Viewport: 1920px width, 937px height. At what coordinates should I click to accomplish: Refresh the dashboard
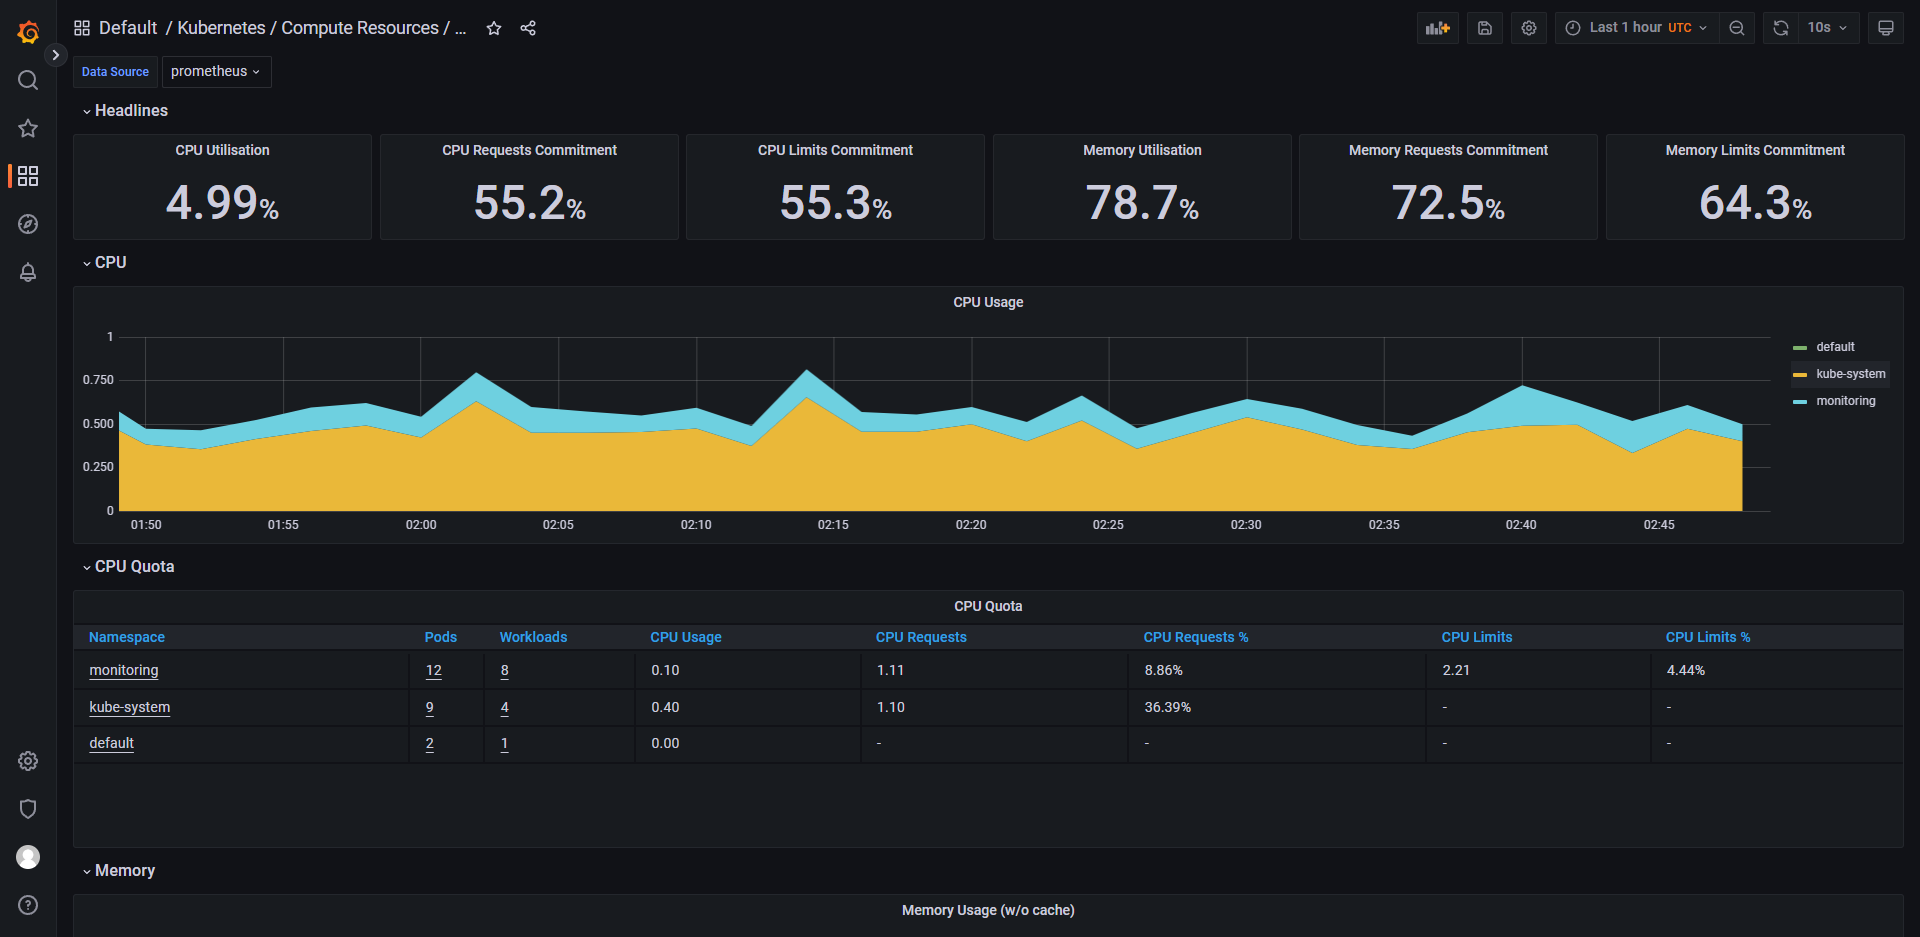pos(1781,28)
